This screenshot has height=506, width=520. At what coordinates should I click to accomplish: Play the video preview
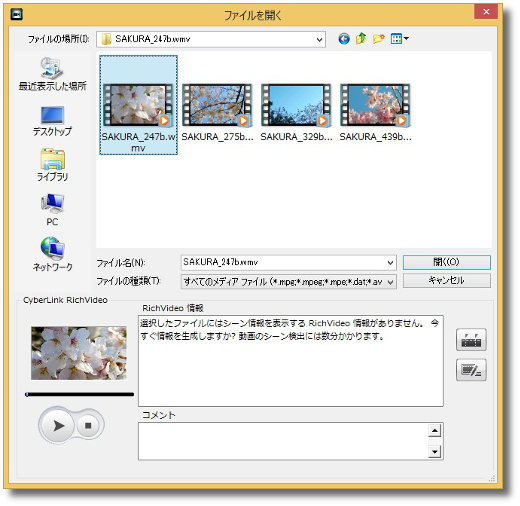coord(58,426)
